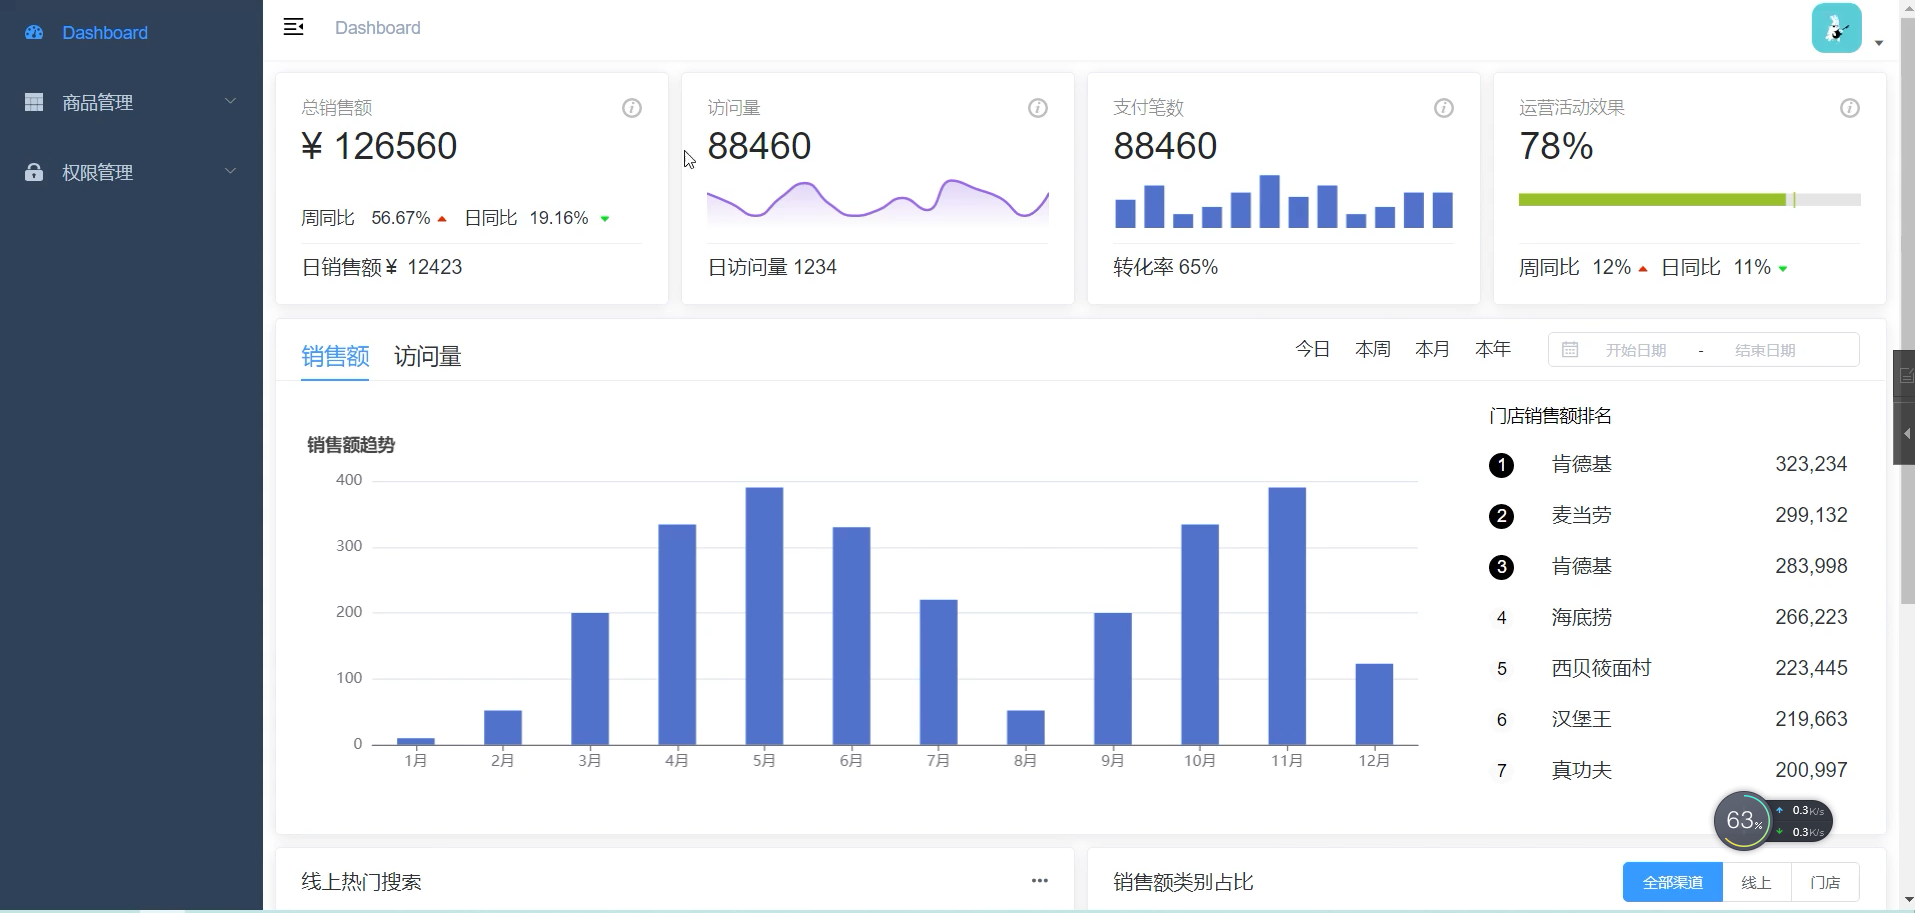Toggle the sidebar collapse hamburger icon

coord(293,27)
